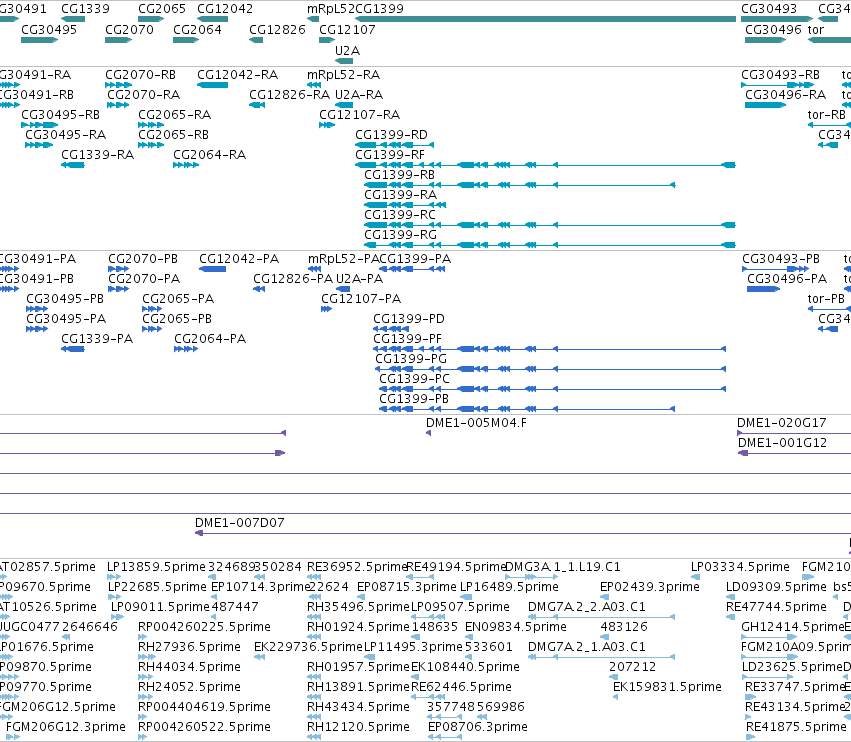Open the CG30493-RB transcript label

(780, 75)
